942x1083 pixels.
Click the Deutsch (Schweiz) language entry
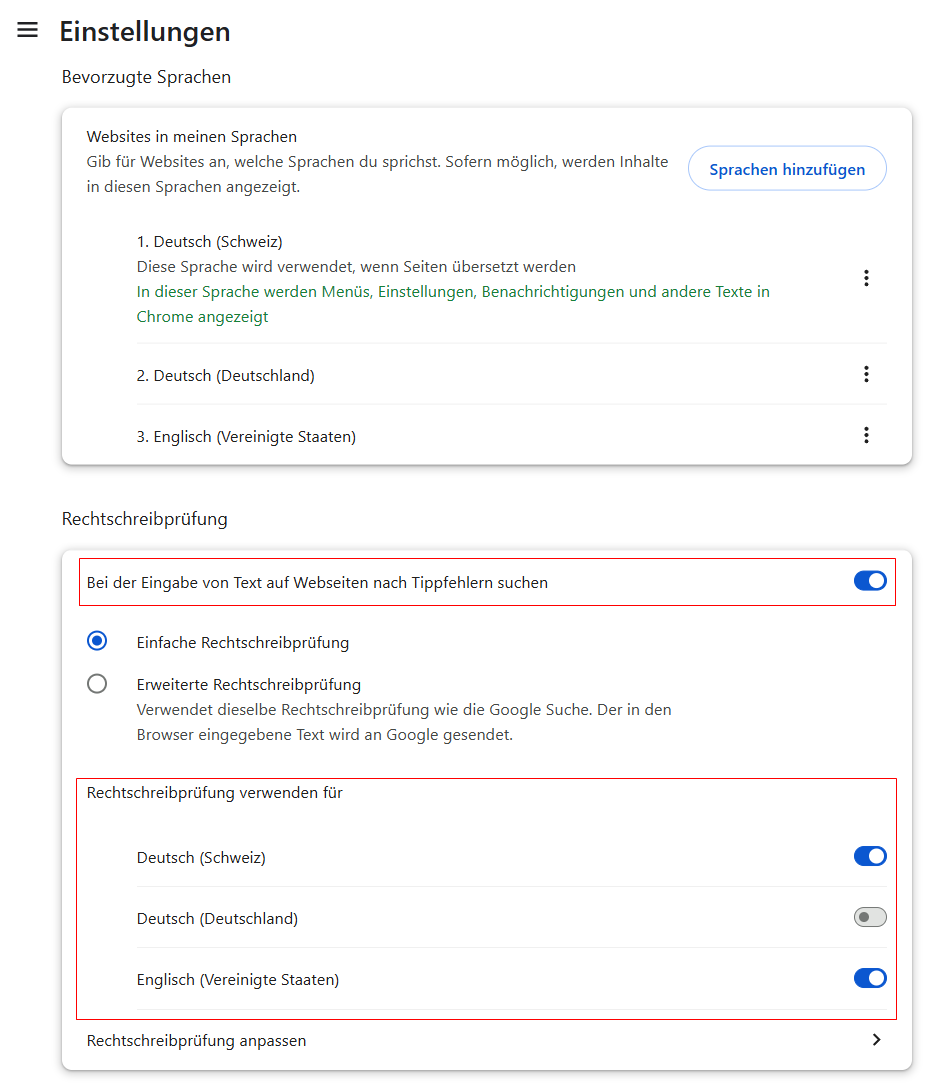pyautogui.click(x=210, y=242)
